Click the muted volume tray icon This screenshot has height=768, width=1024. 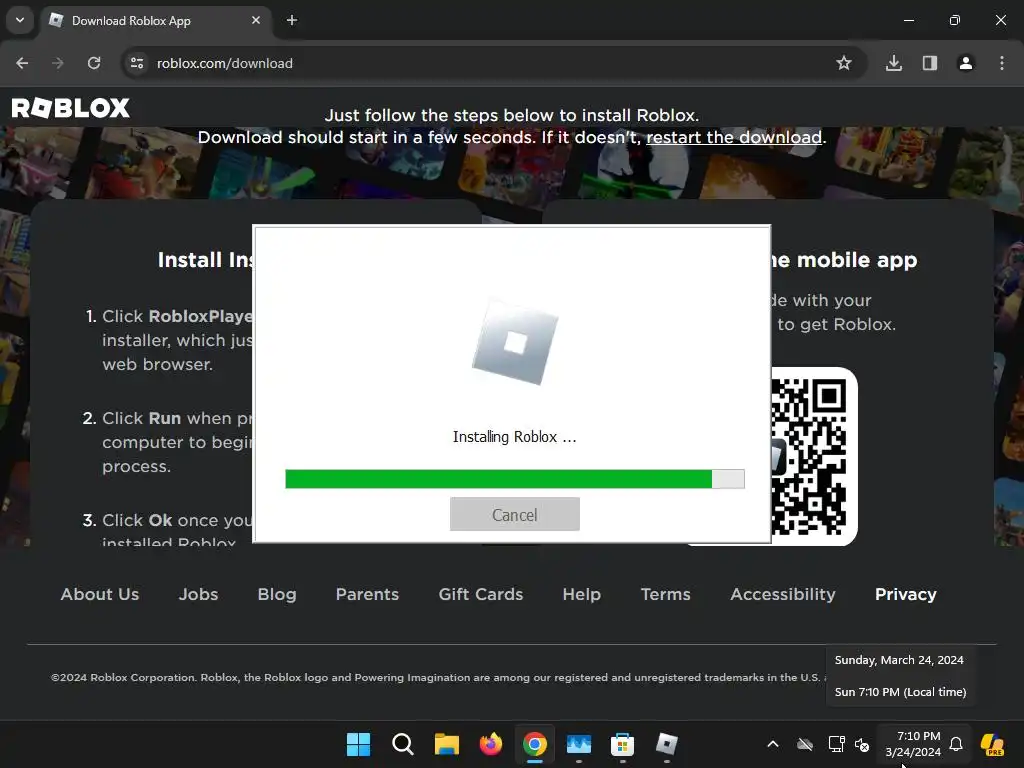pos(862,744)
